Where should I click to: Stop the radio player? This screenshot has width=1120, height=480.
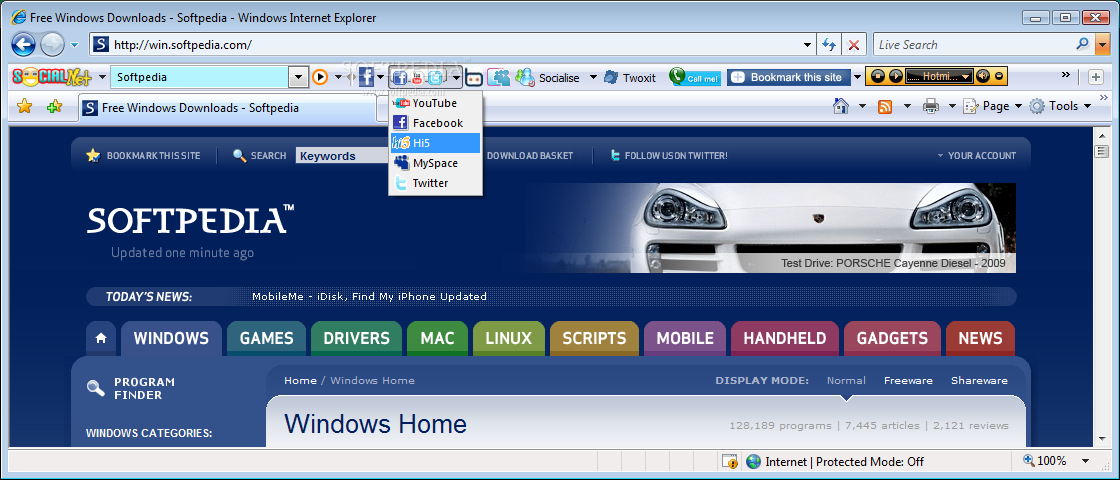[x=877, y=76]
